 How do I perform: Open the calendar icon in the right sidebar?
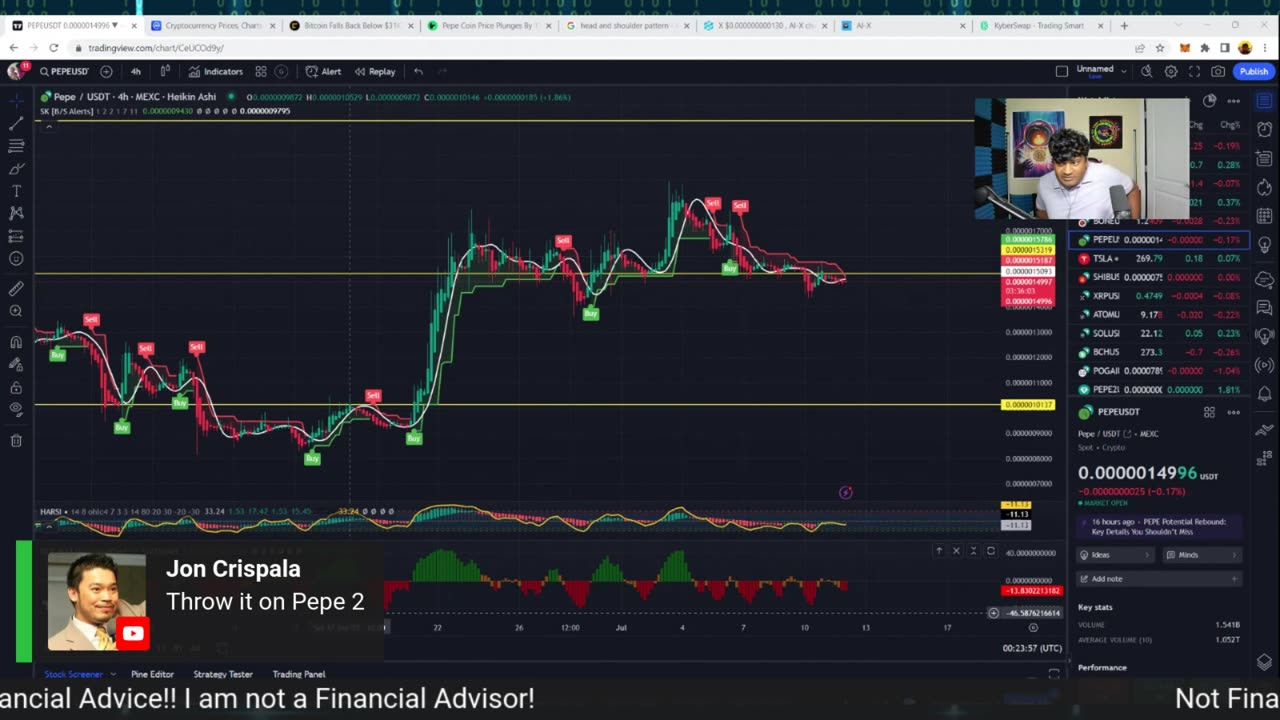click(1265, 216)
